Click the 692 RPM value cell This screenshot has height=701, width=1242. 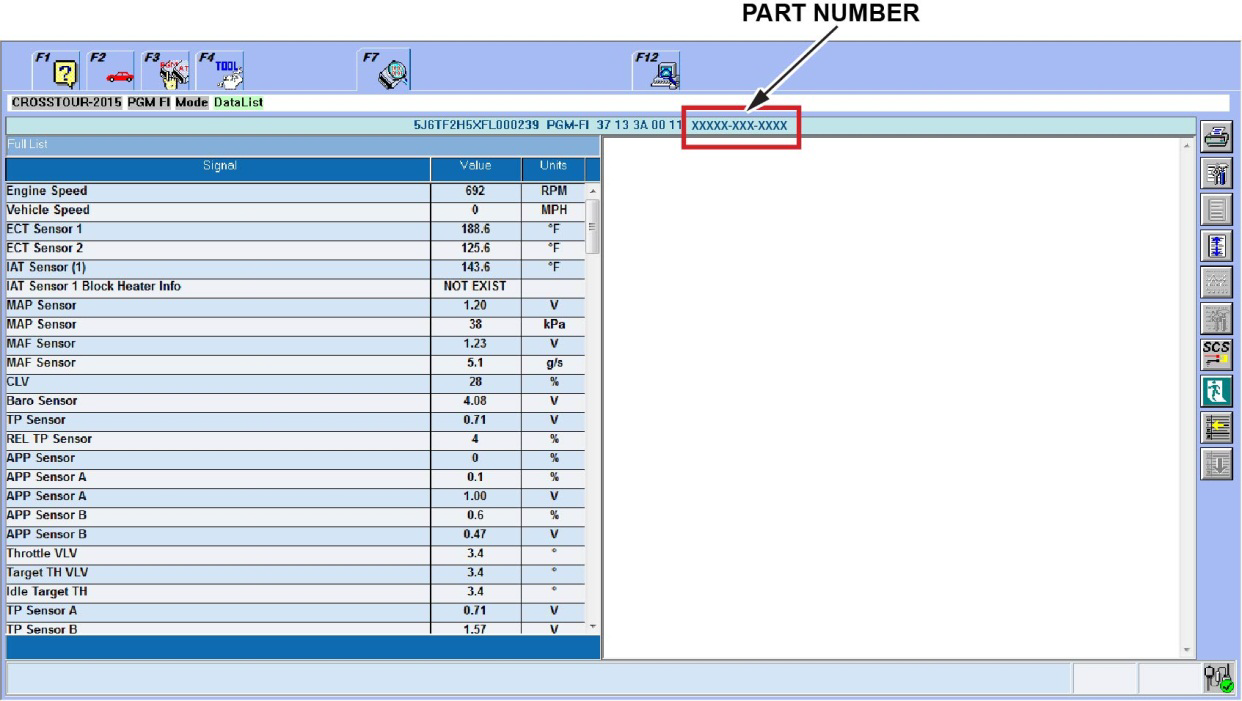click(476, 191)
